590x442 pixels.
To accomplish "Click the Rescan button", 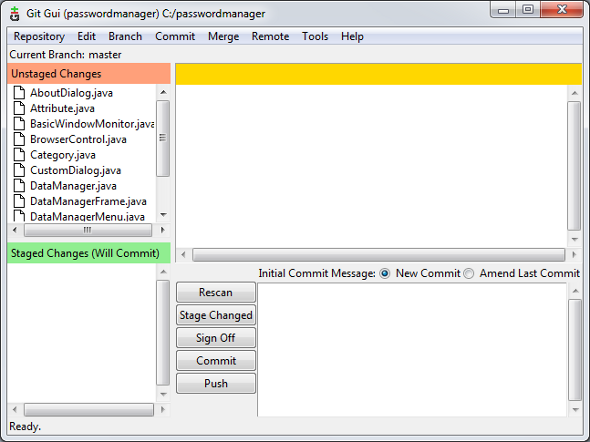I will click(x=216, y=292).
